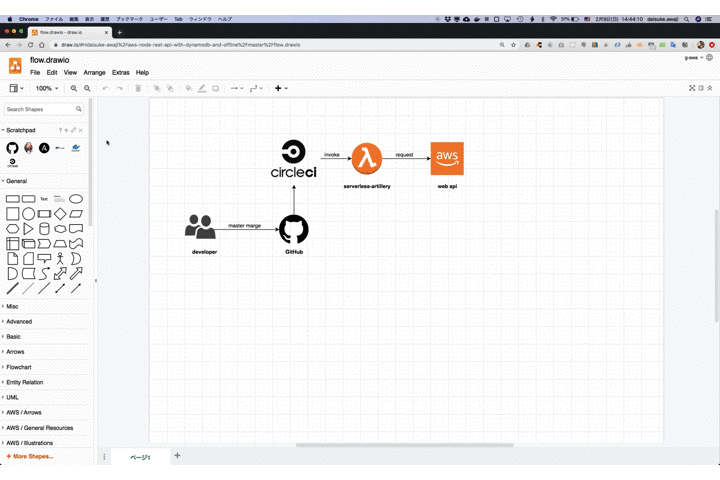This screenshot has height=480, width=720.
Task: Collapse the General shapes section
Action: 14,181
